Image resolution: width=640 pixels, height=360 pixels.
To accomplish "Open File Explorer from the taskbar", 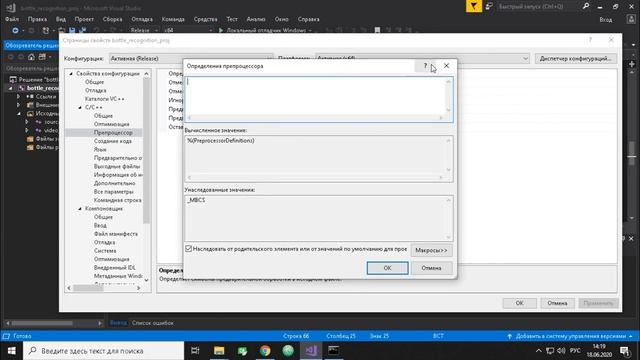I will (x=219, y=351).
